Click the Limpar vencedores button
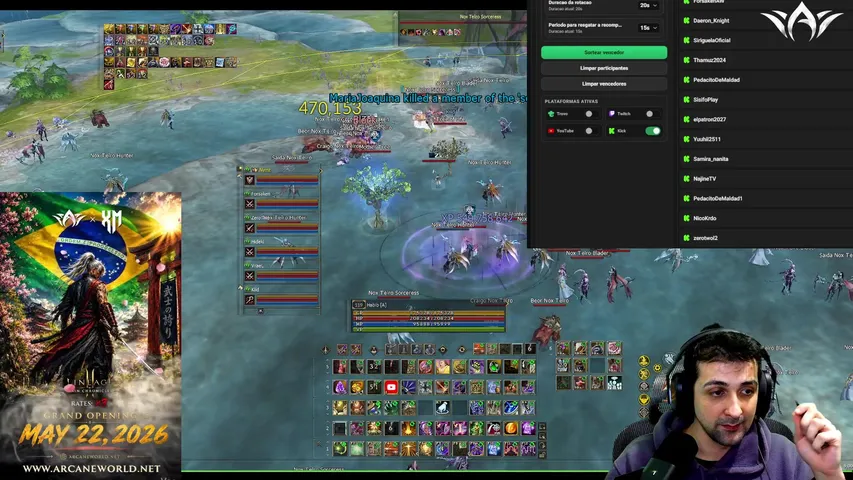Image resolution: width=853 pixels, height=480 pixels. coord(604,84)
